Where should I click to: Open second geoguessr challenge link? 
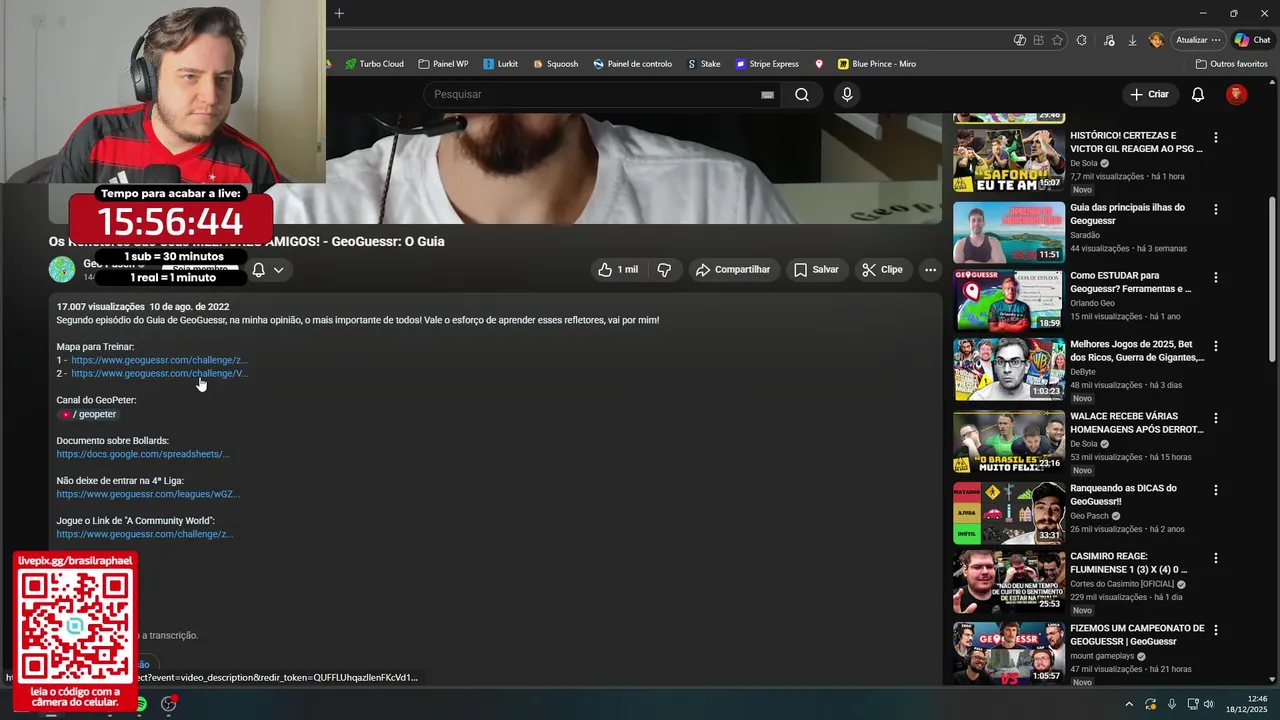159,373
